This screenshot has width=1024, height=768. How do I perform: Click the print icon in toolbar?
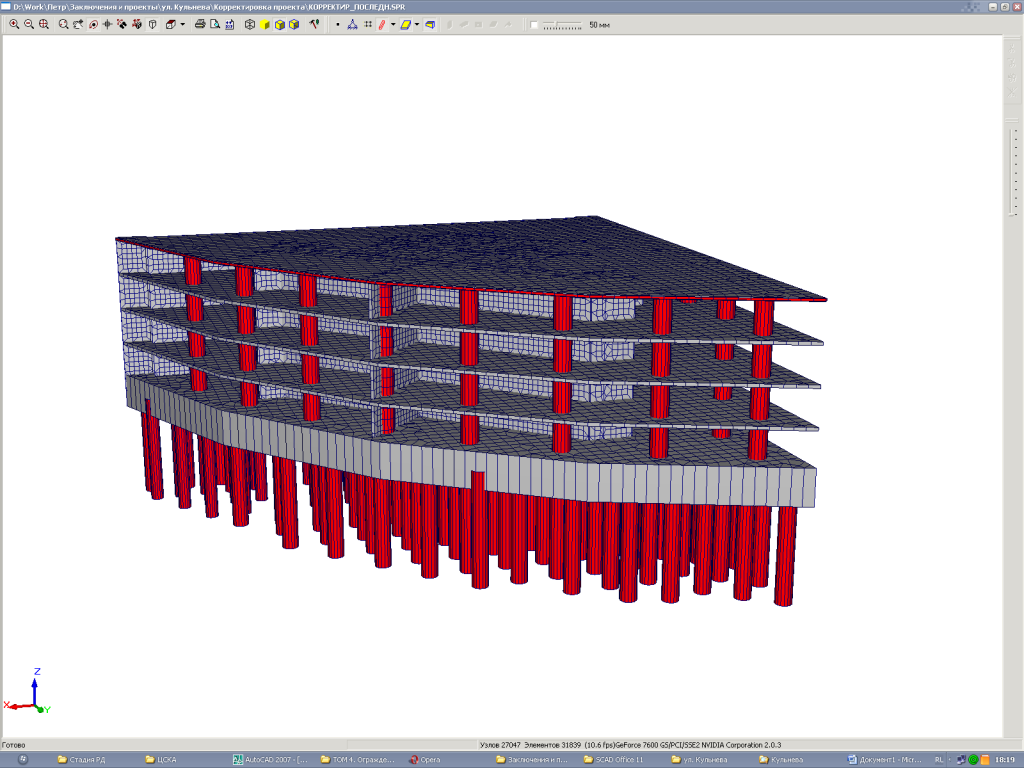tap(200, 24)
